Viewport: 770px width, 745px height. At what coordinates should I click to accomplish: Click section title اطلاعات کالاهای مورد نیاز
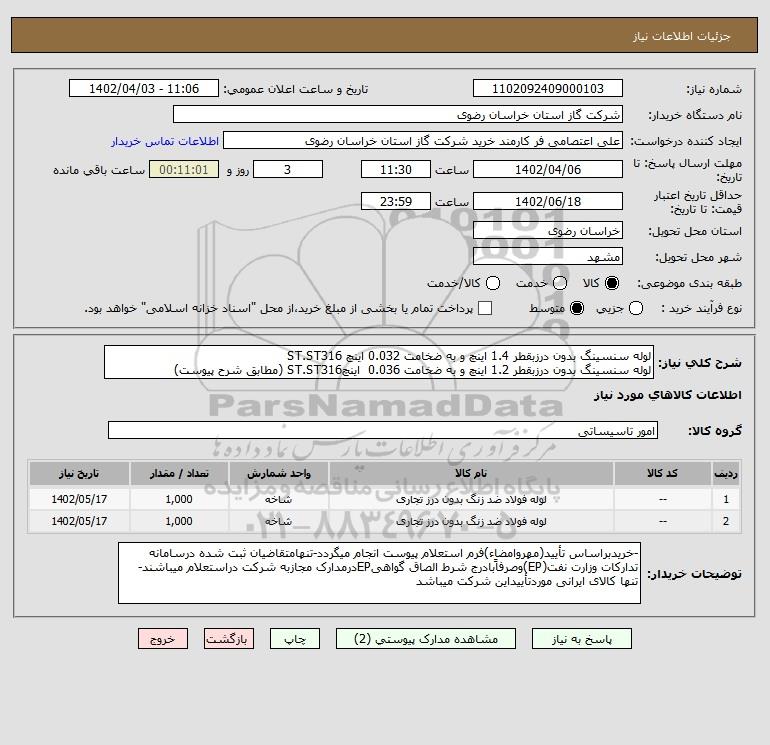pyautogui.click(x=668, y=395)
